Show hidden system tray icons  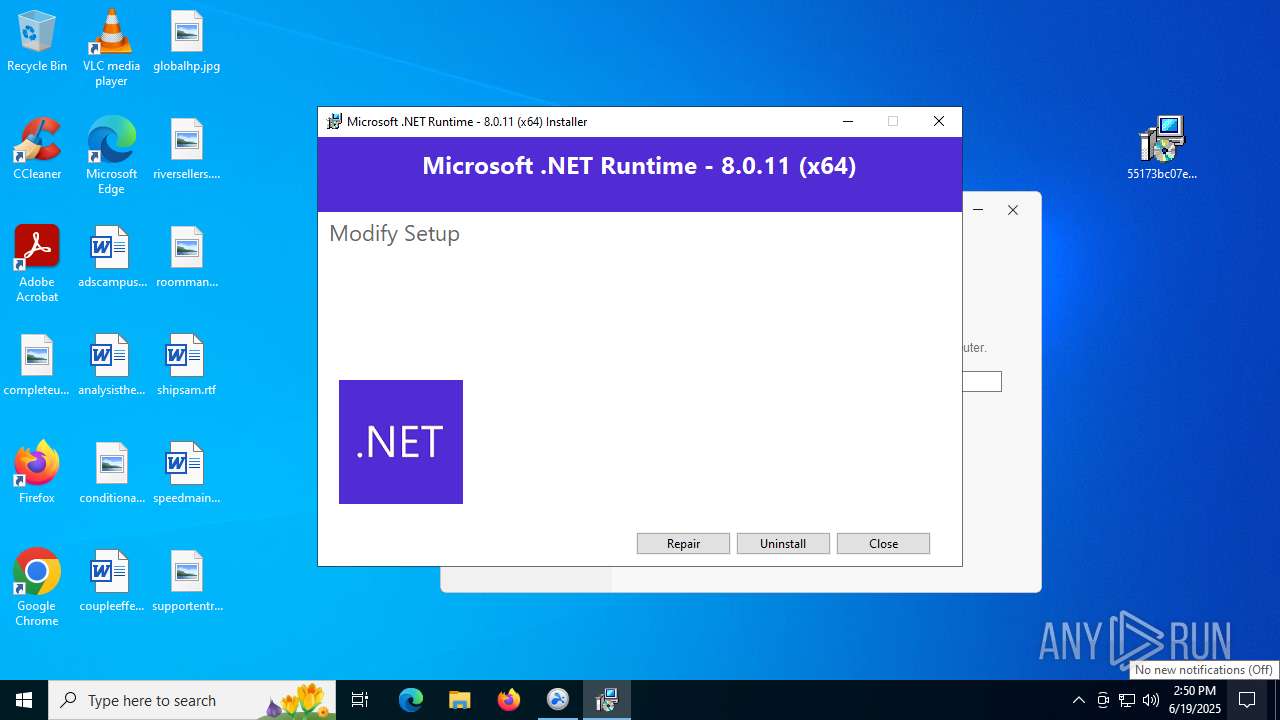click(x=1078, y=700)
